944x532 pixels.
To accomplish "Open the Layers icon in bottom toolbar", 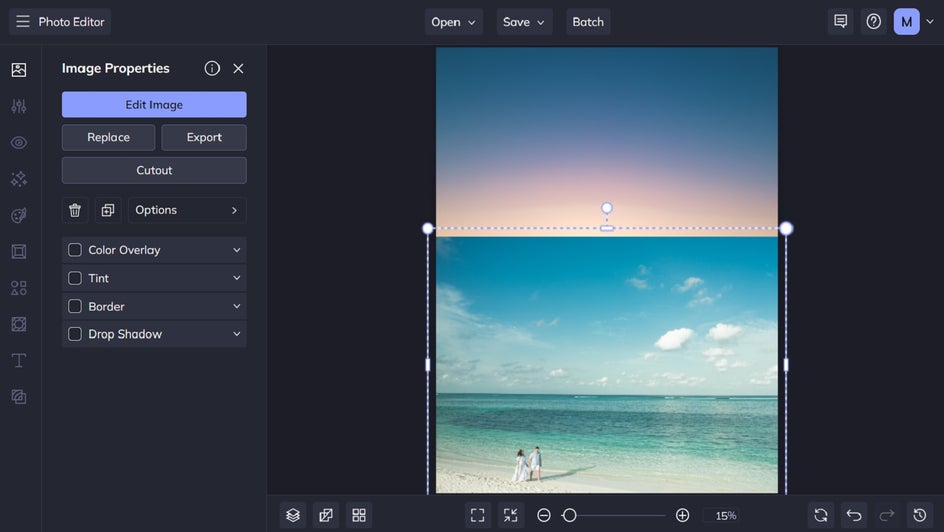I will point(293,515).
